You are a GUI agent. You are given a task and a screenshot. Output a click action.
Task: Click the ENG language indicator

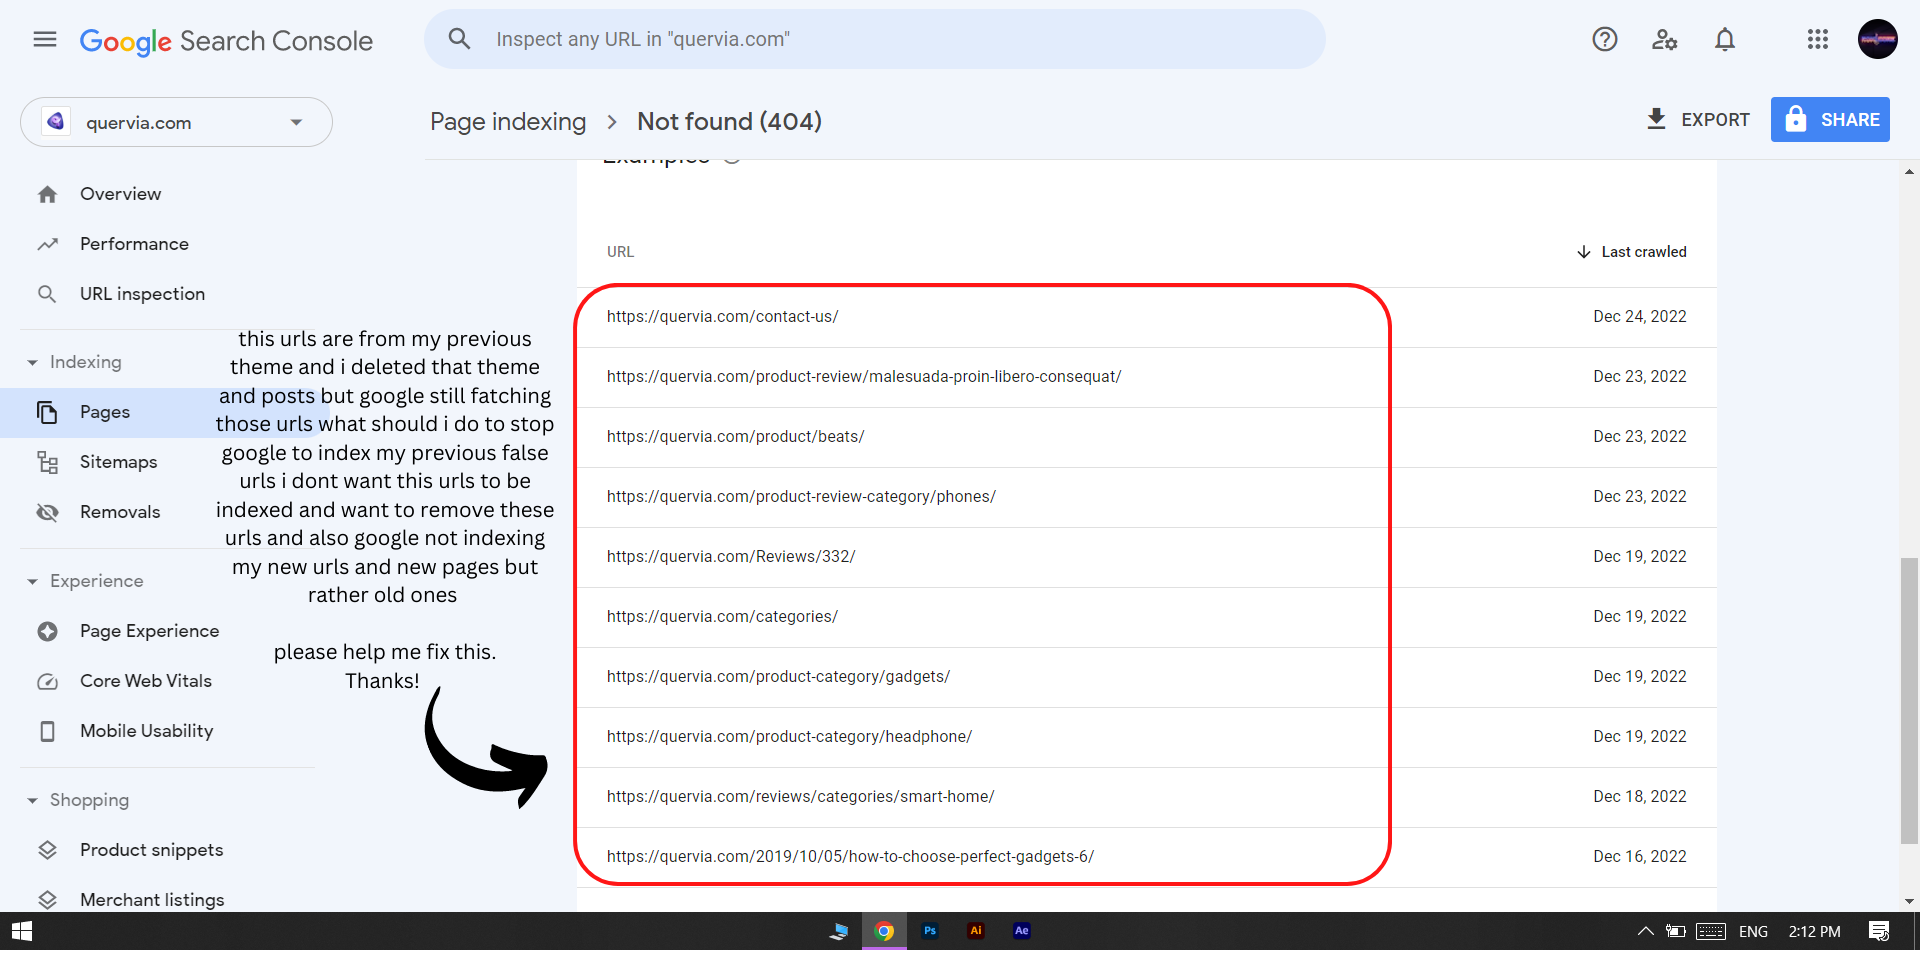click(x=1753, y=931)
